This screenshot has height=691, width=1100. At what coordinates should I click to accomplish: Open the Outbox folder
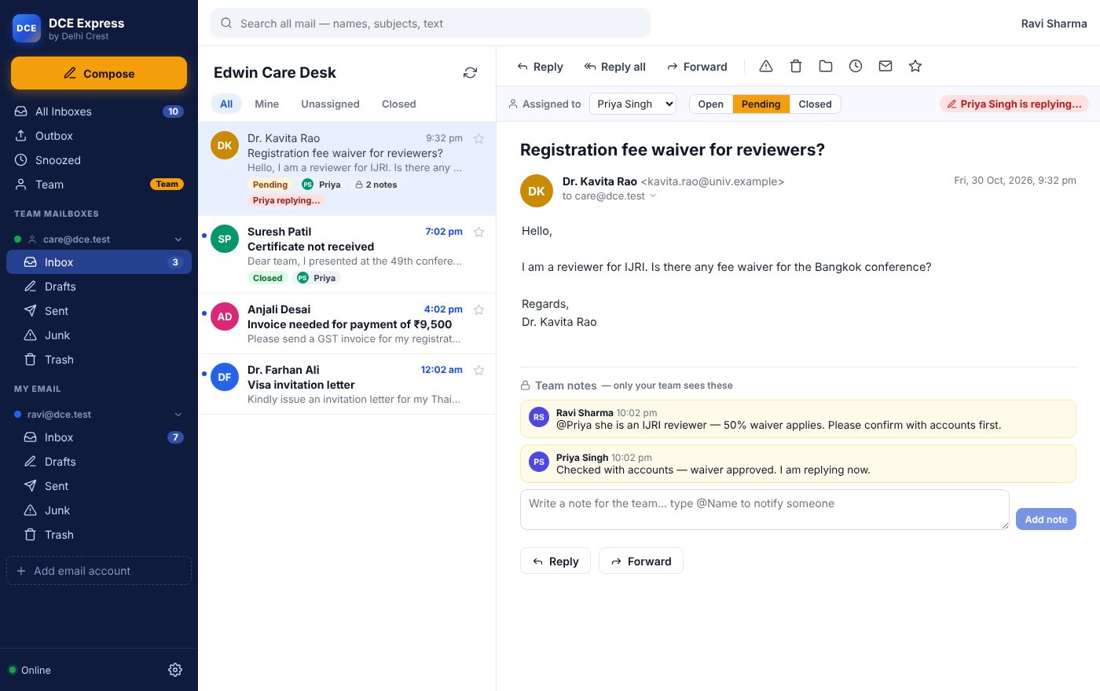point(99,135)
